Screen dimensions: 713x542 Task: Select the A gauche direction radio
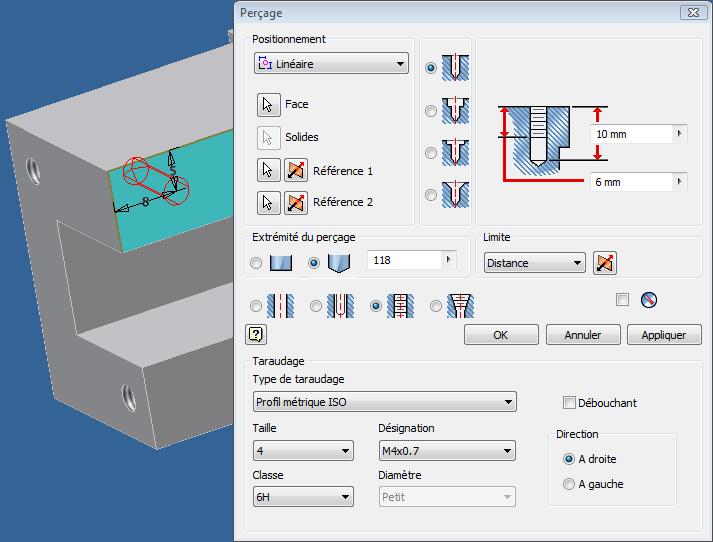pyautogui.click(x=570, y=484)
